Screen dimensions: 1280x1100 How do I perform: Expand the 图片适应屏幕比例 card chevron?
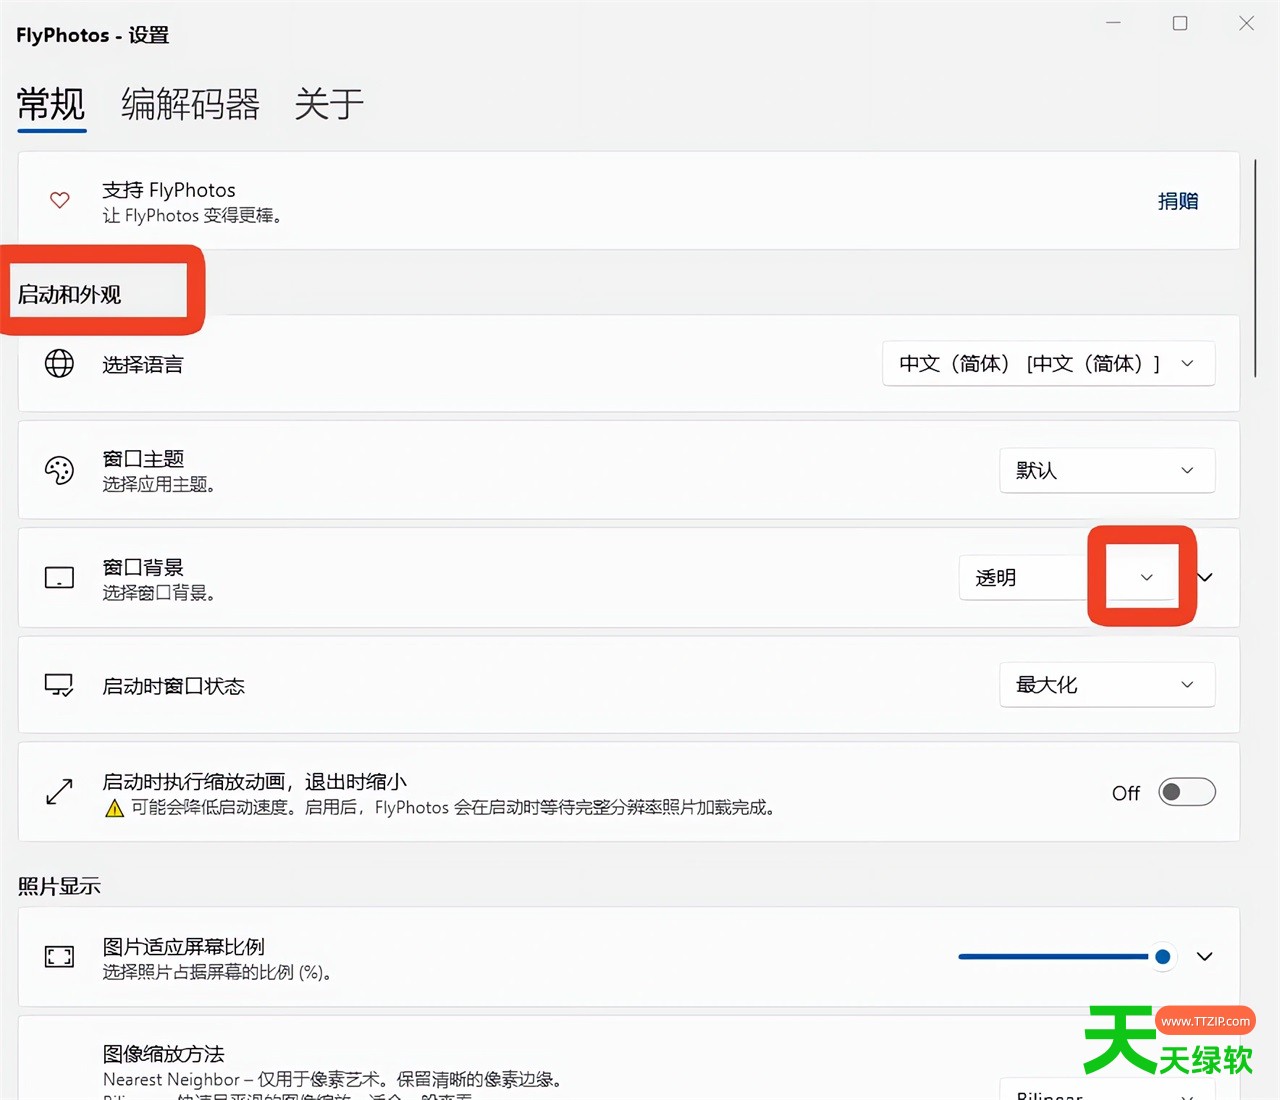1205,956
